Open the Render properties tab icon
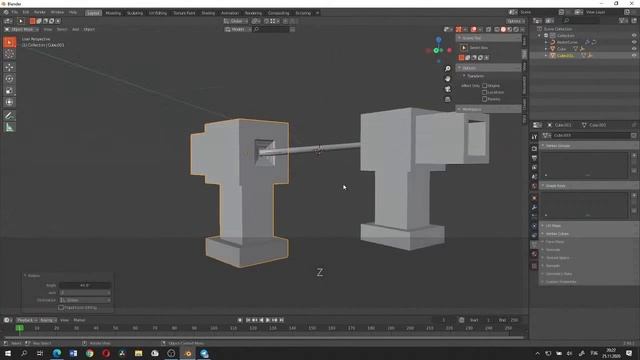This screenshot has height=360, width=640. pyautogui.click(x=534, y=149)
